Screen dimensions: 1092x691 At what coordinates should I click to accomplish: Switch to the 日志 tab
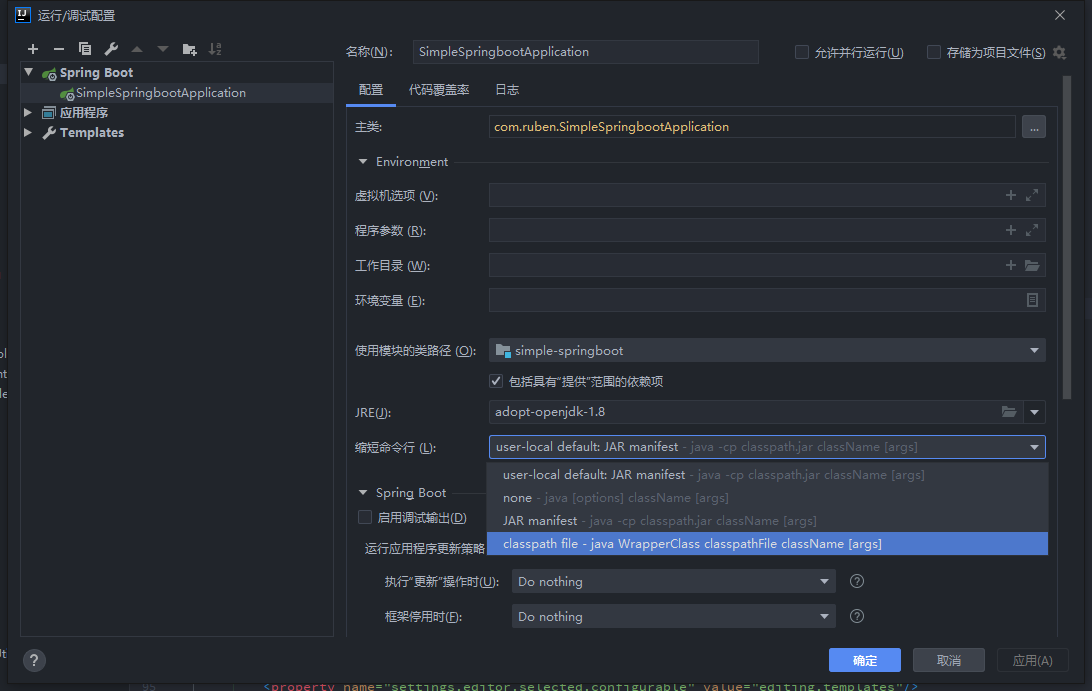507,90
